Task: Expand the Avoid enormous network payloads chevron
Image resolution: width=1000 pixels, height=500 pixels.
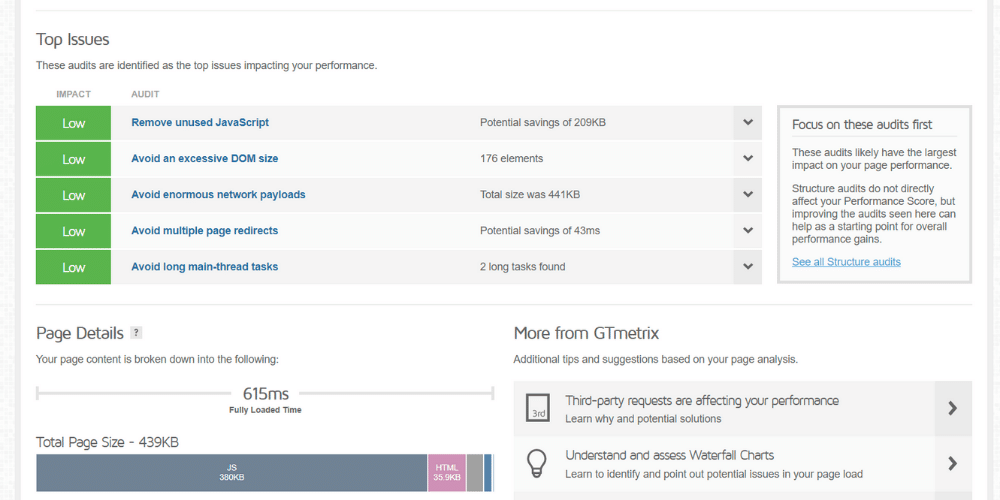Action: click(747, 195)
